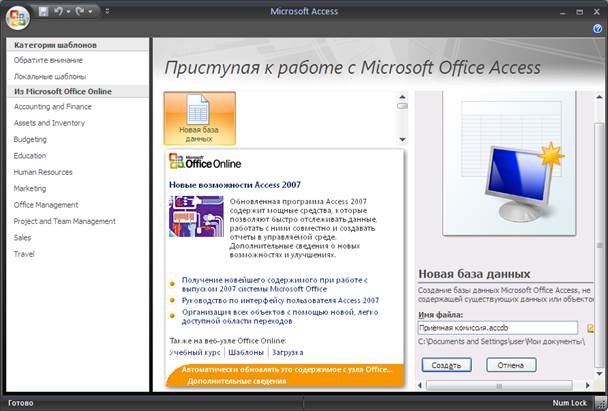608x411 pixels.
Task: Open the Redo history dropdown arrow
Action: (x=90, y=12)
